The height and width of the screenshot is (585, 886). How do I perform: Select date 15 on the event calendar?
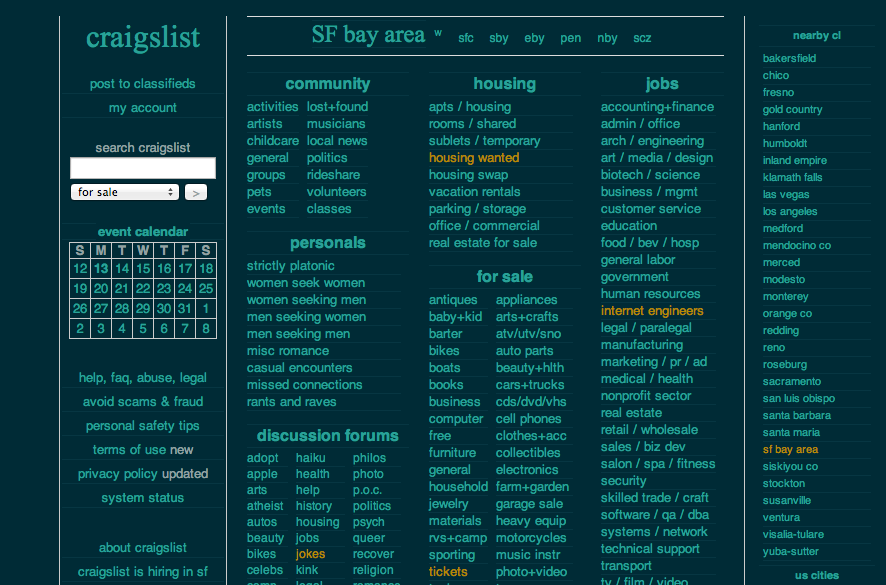point(141,268)
